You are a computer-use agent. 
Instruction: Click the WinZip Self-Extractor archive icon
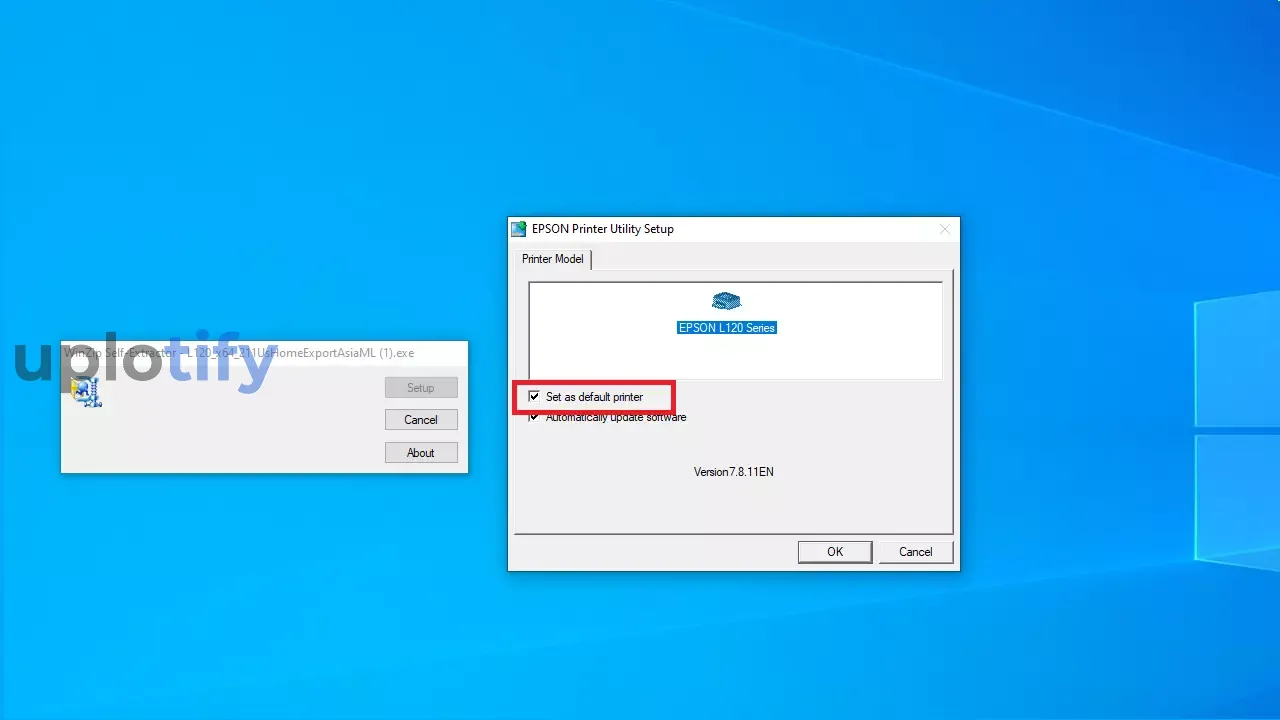click(87, 392)
